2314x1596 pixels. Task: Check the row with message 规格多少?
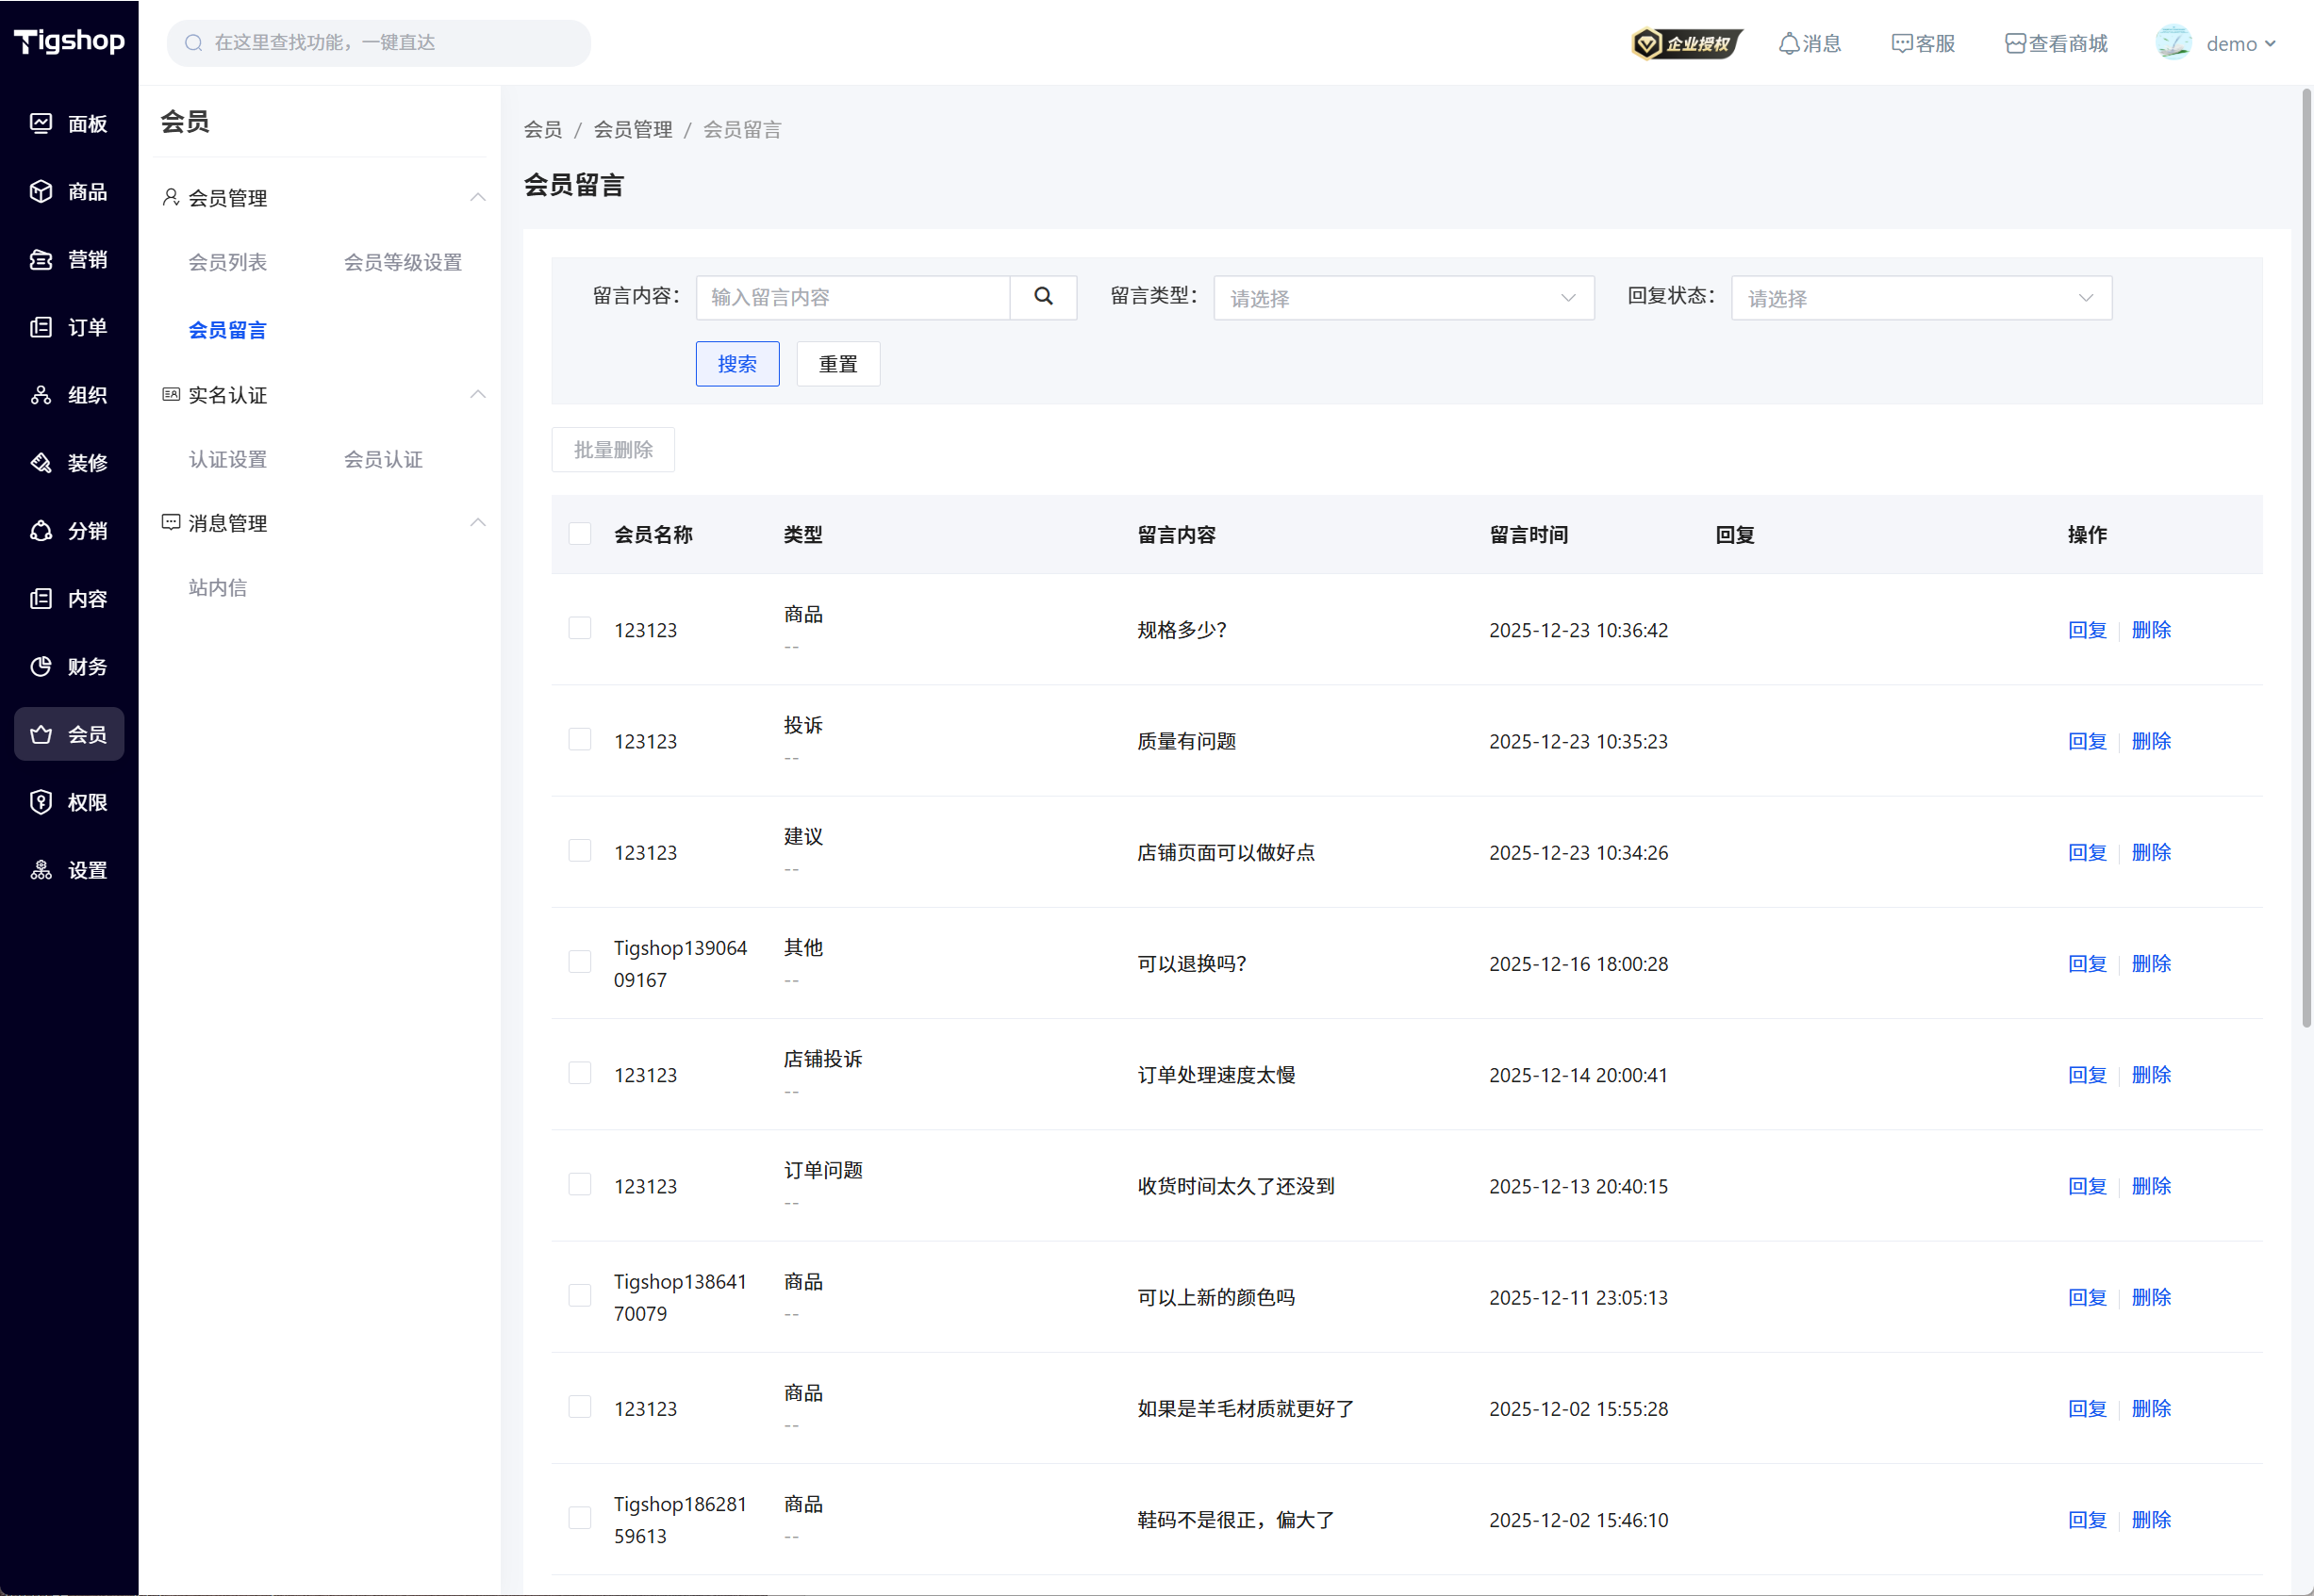pos(580,628)
